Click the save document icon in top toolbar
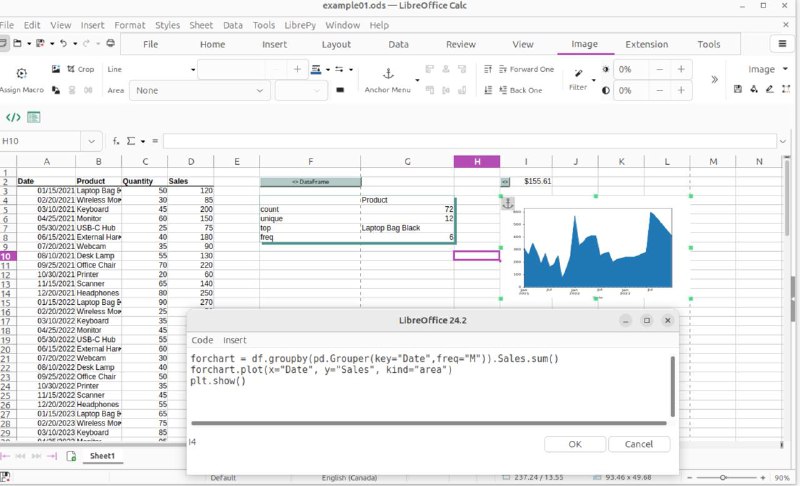 tap(40, 43)
